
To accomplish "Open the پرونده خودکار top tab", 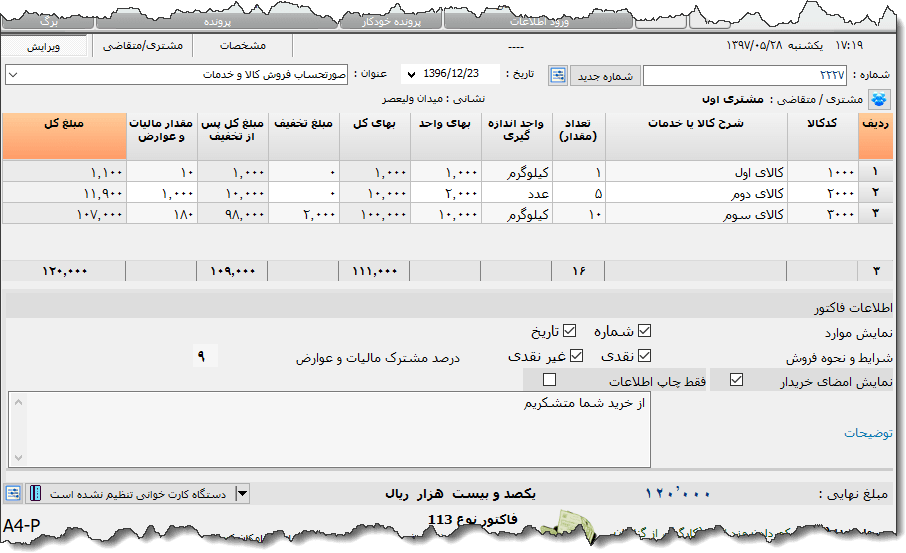I will click(x=391, y=22).
